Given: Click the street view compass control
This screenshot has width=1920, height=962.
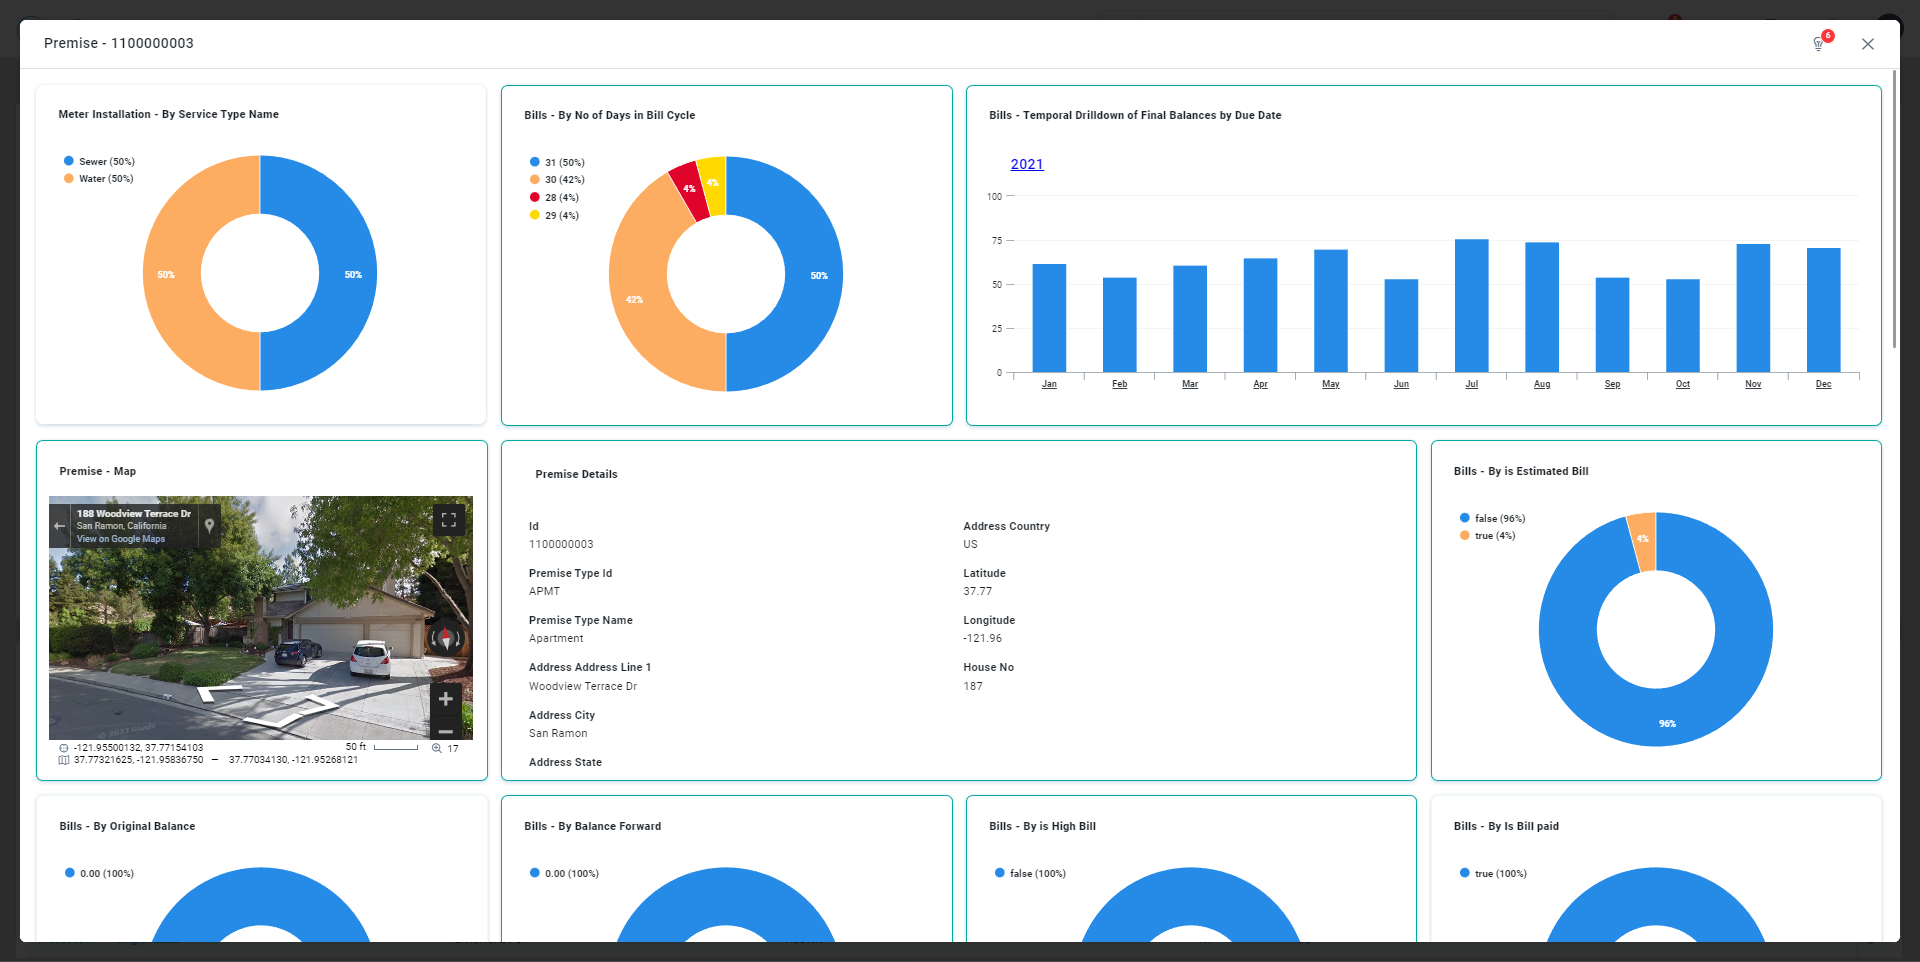Looking at the screenshot, I should (446, 638).
